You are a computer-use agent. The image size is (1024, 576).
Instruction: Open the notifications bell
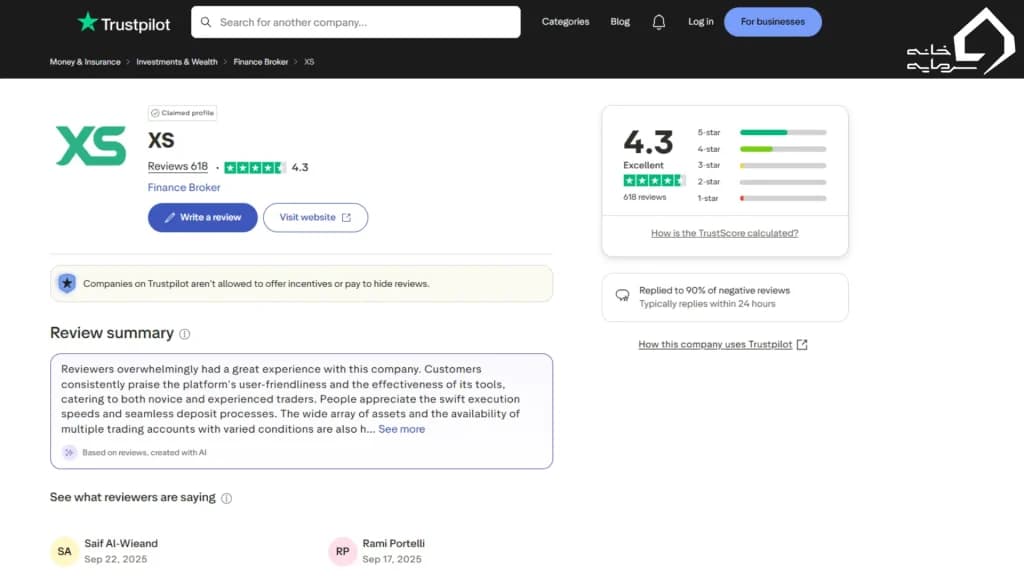pos(658,22)
